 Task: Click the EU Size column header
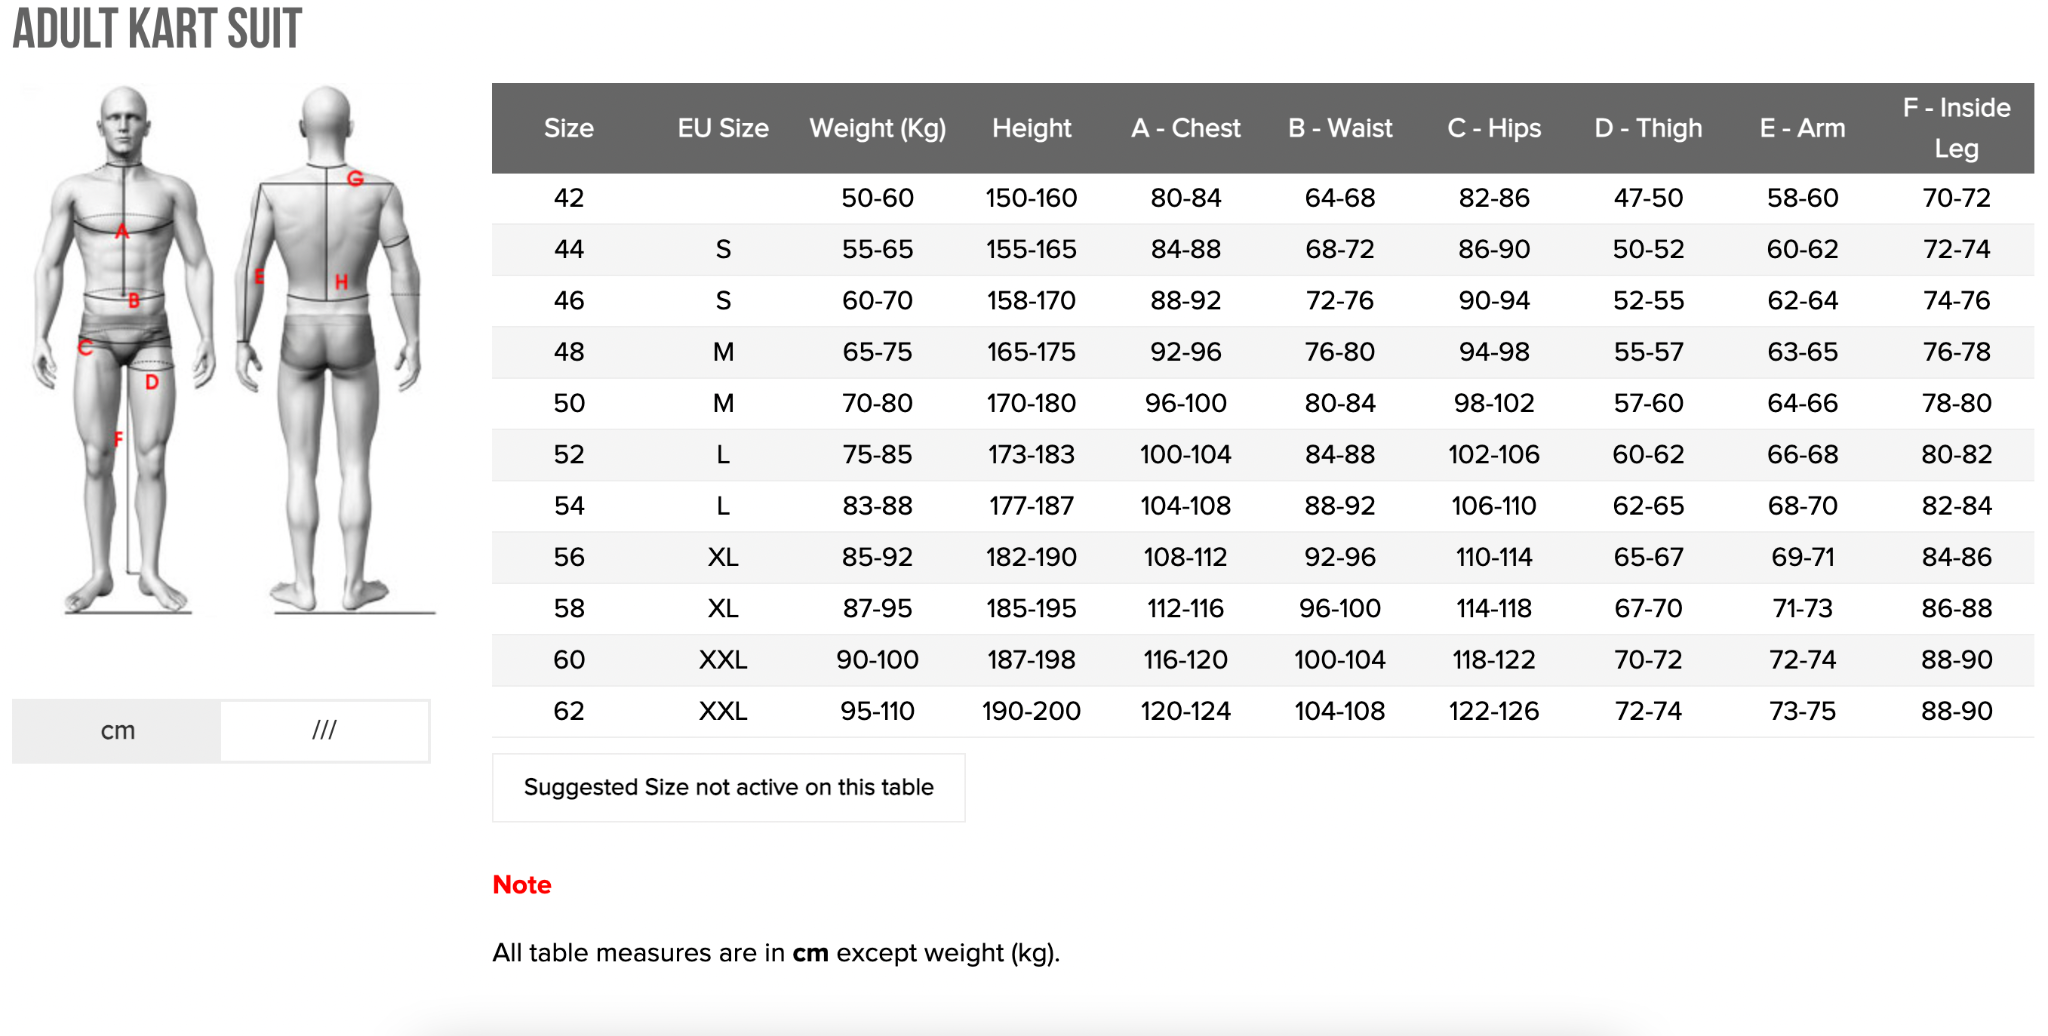pyautogui.click(x=723, y=129)
